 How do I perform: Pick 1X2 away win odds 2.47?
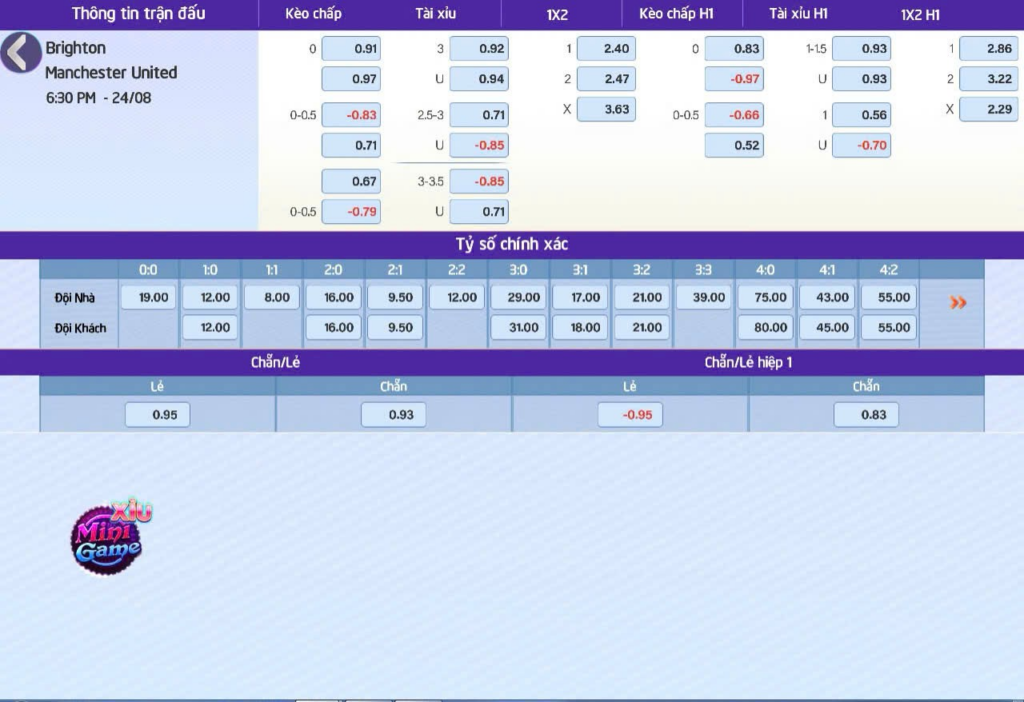[x=605, y=79]
